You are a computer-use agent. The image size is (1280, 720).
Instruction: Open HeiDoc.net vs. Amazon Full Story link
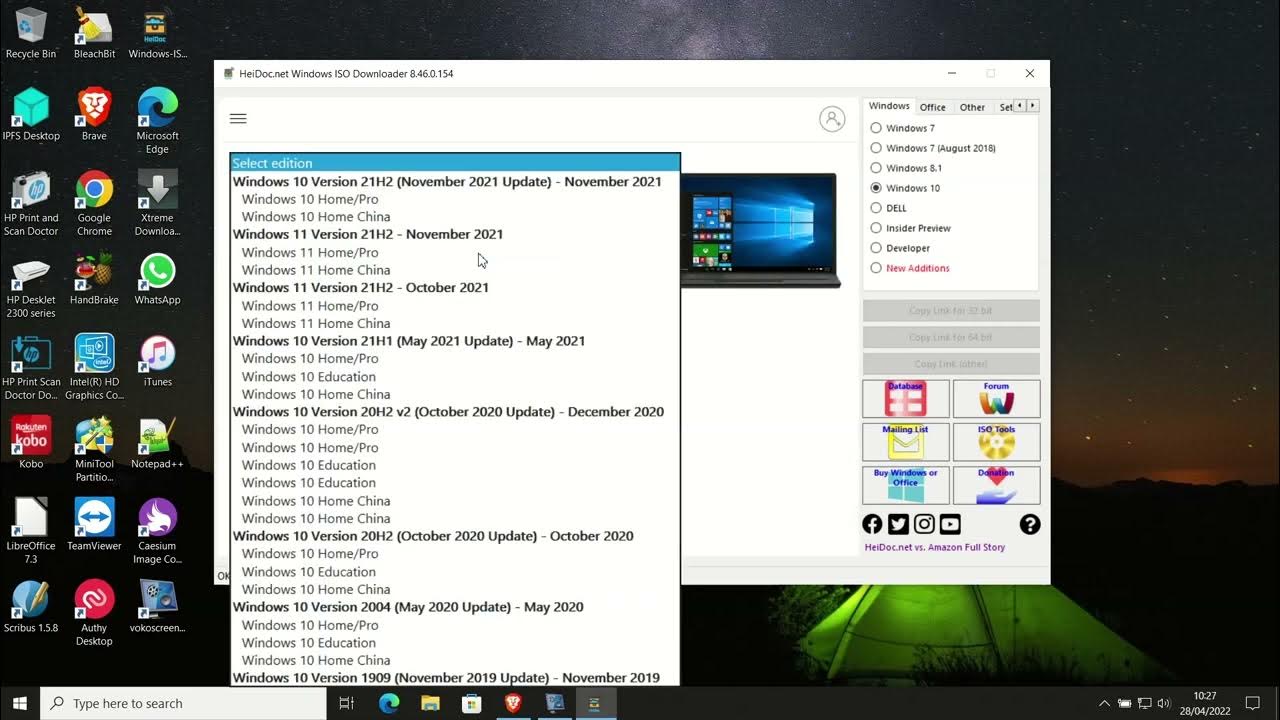point(935,547)
